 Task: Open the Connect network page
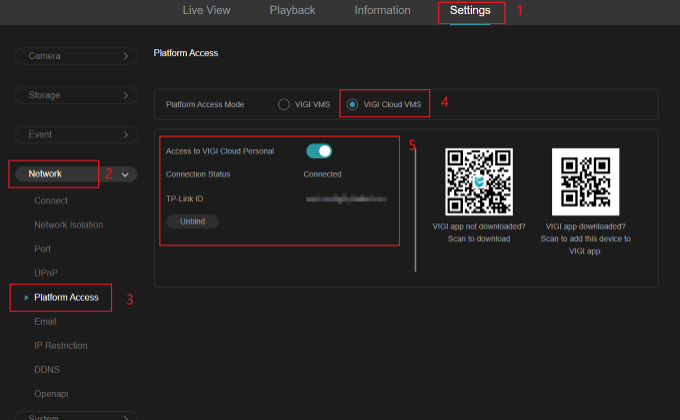pyautogui.click(x=51, y=200)
